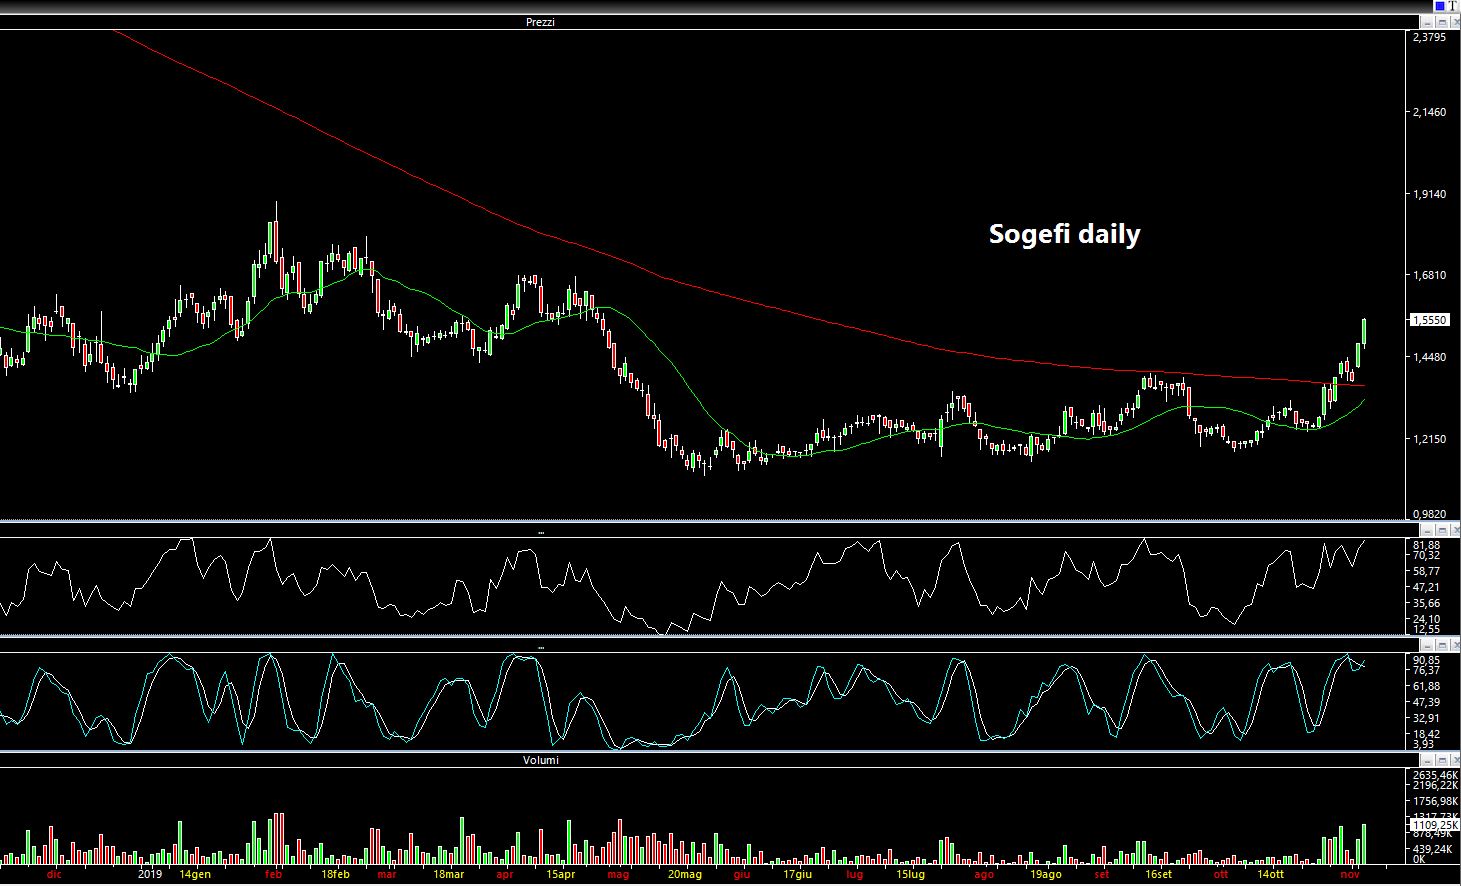
Task: Click the '17giu' date axis label
Action: [x=797, y=874]
